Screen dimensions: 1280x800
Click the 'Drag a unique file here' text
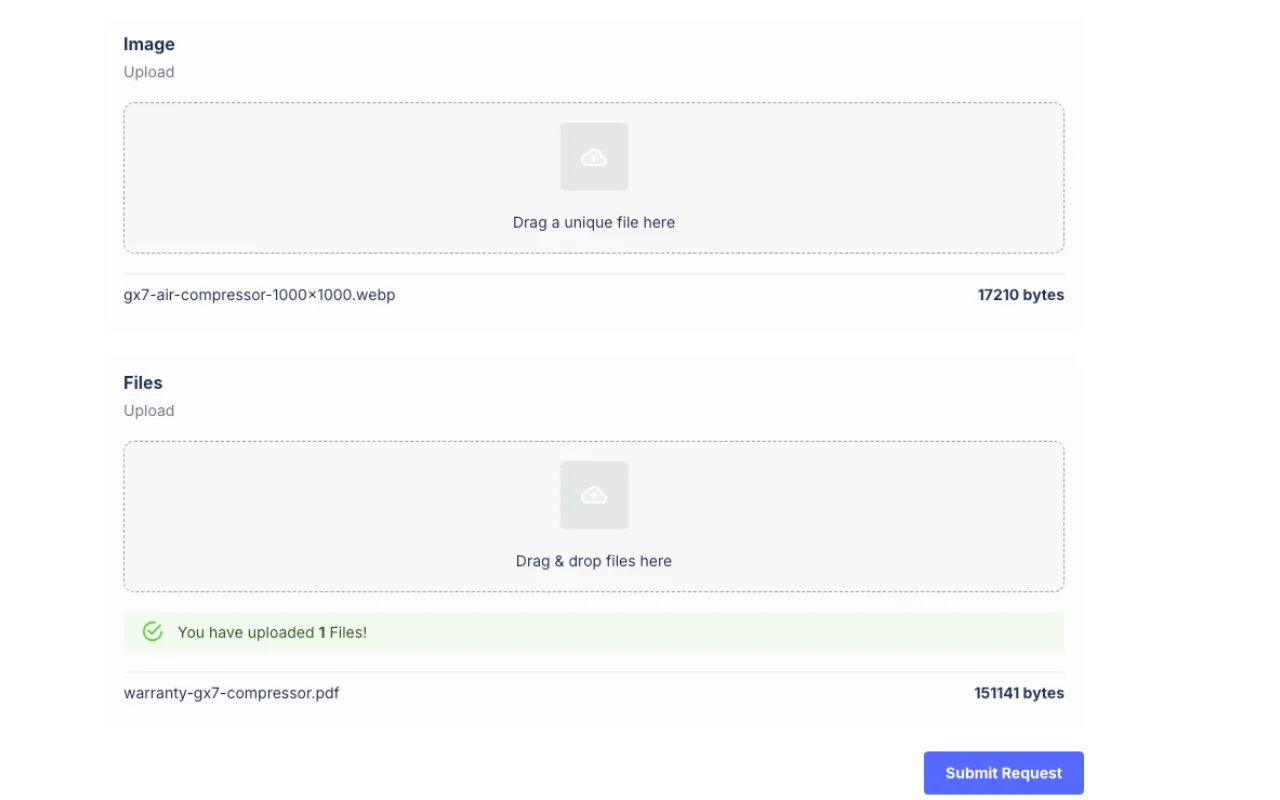point(593,222)
